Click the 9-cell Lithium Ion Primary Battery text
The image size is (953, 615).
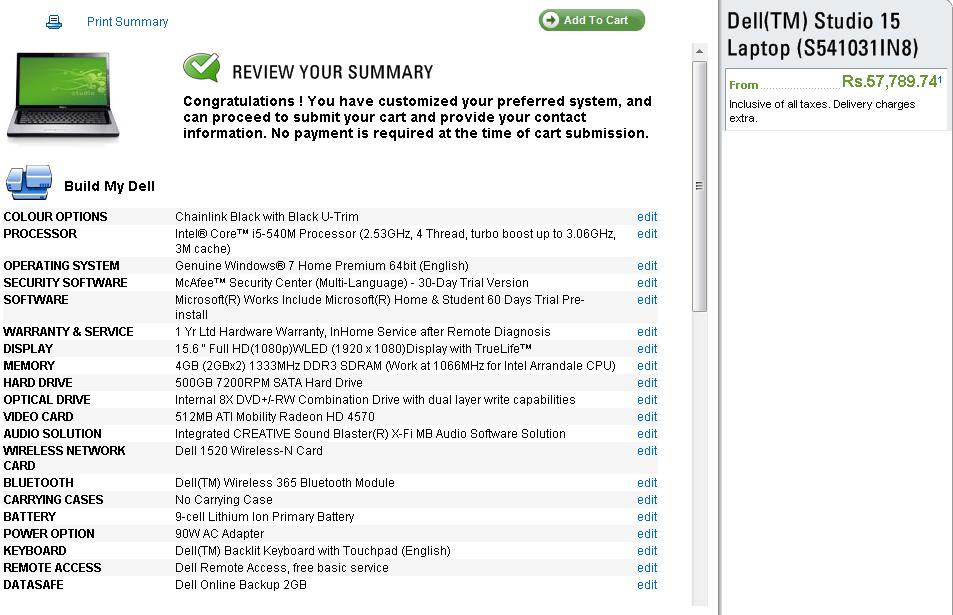tap(264, 517)
